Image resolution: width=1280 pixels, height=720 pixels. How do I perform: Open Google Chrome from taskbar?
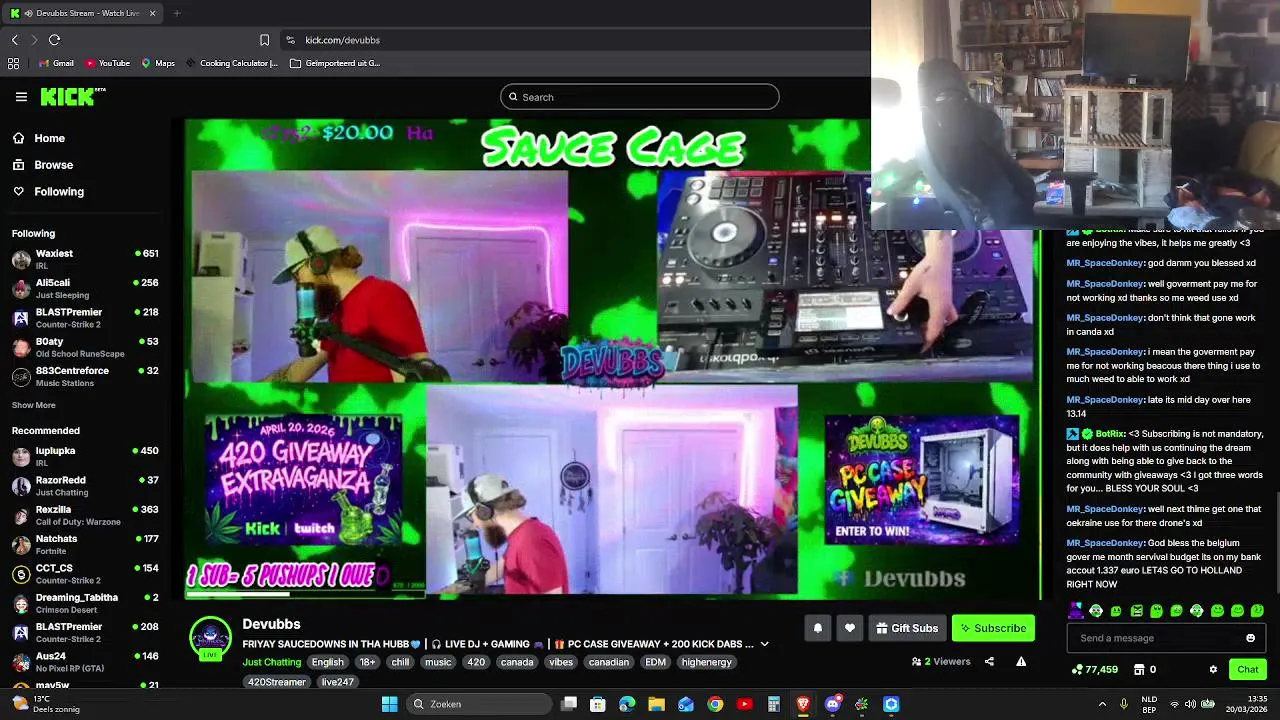tap(715, 704)
